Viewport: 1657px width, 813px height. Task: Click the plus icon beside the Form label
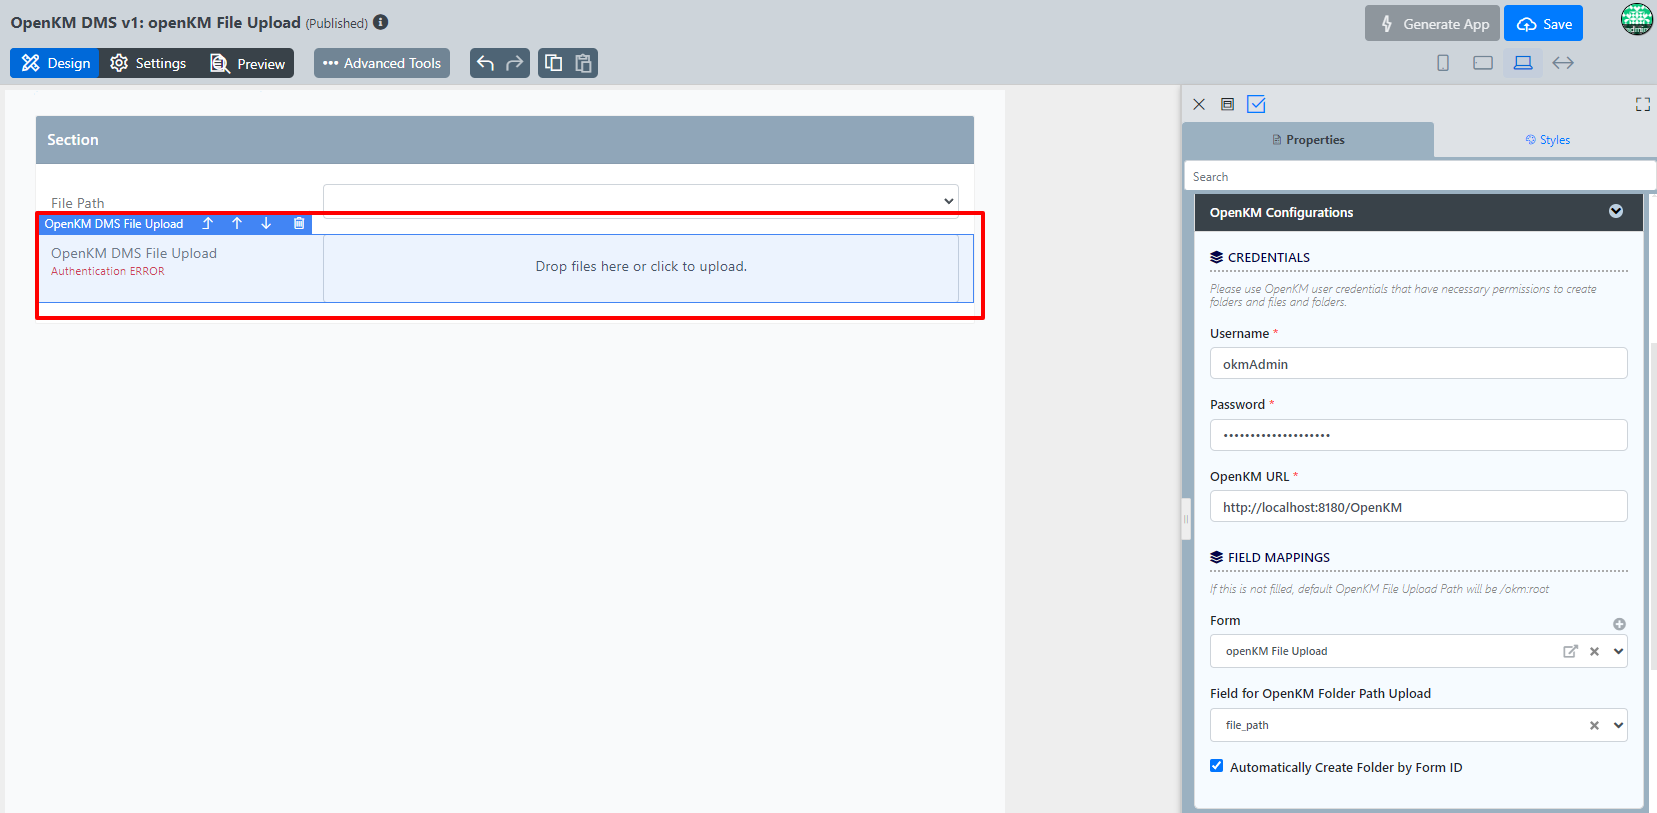pos(1619,624)
